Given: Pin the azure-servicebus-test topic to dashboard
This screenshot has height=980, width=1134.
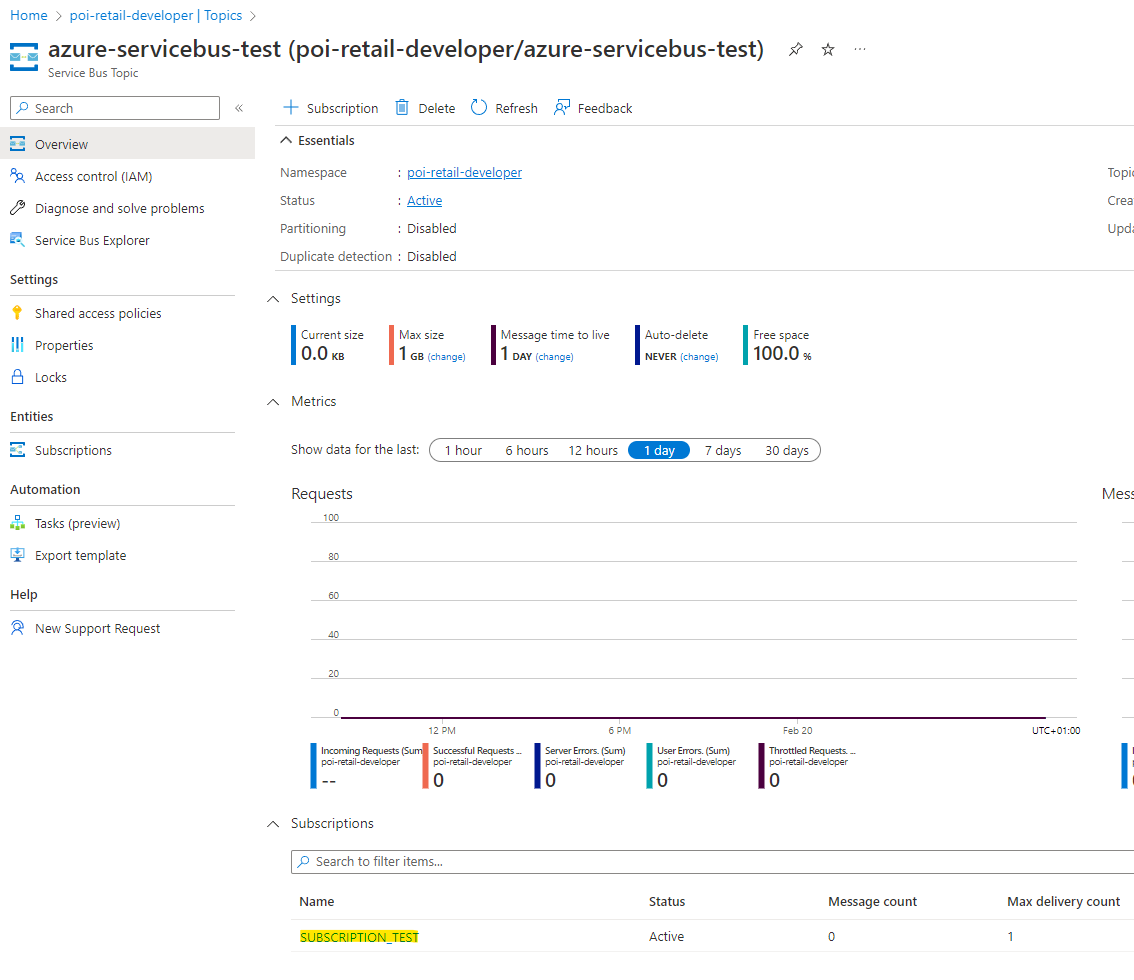Looking at the screenshot, I should (x=796, y=49).
